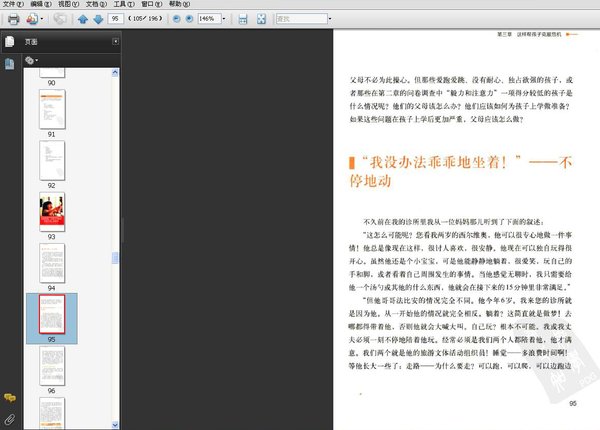
Task: Select the page 91 thumbnail
Action: coord(52,109)
